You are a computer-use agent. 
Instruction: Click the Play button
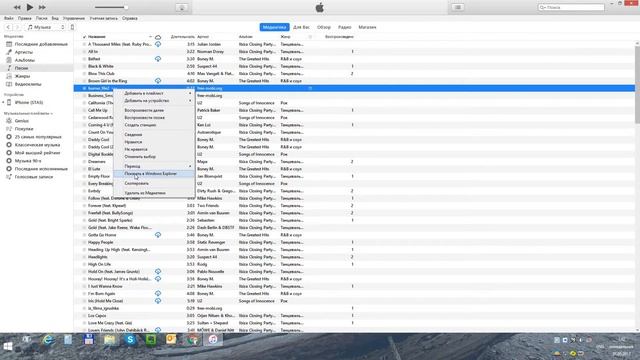(x=30, y=7)
